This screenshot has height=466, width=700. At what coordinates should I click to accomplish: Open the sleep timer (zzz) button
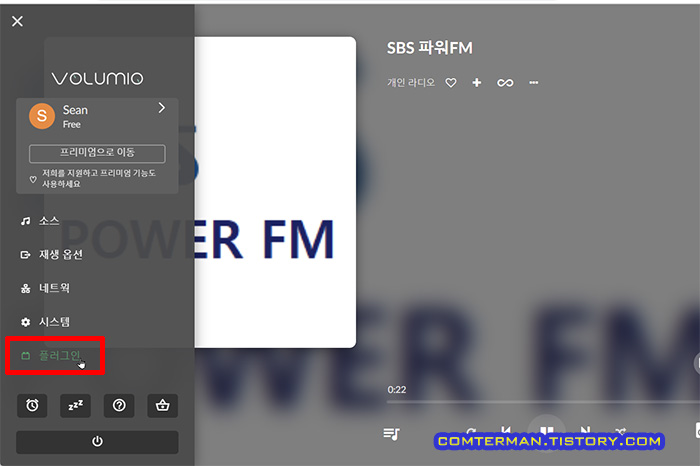(75, 405)
